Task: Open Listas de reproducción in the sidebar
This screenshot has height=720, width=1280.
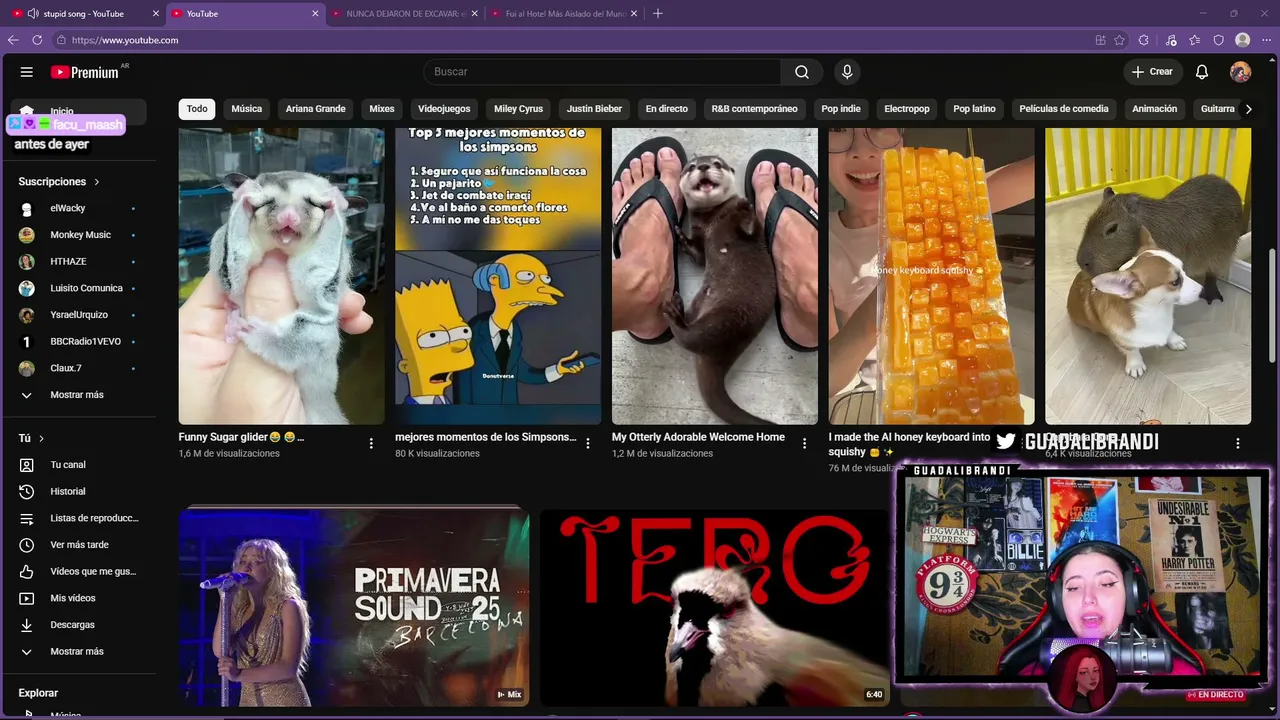Action: click(x=81, y=518)
